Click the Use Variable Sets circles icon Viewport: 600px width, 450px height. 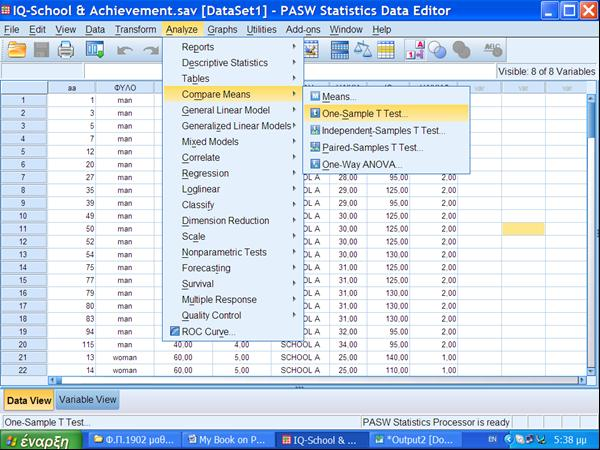437,50
